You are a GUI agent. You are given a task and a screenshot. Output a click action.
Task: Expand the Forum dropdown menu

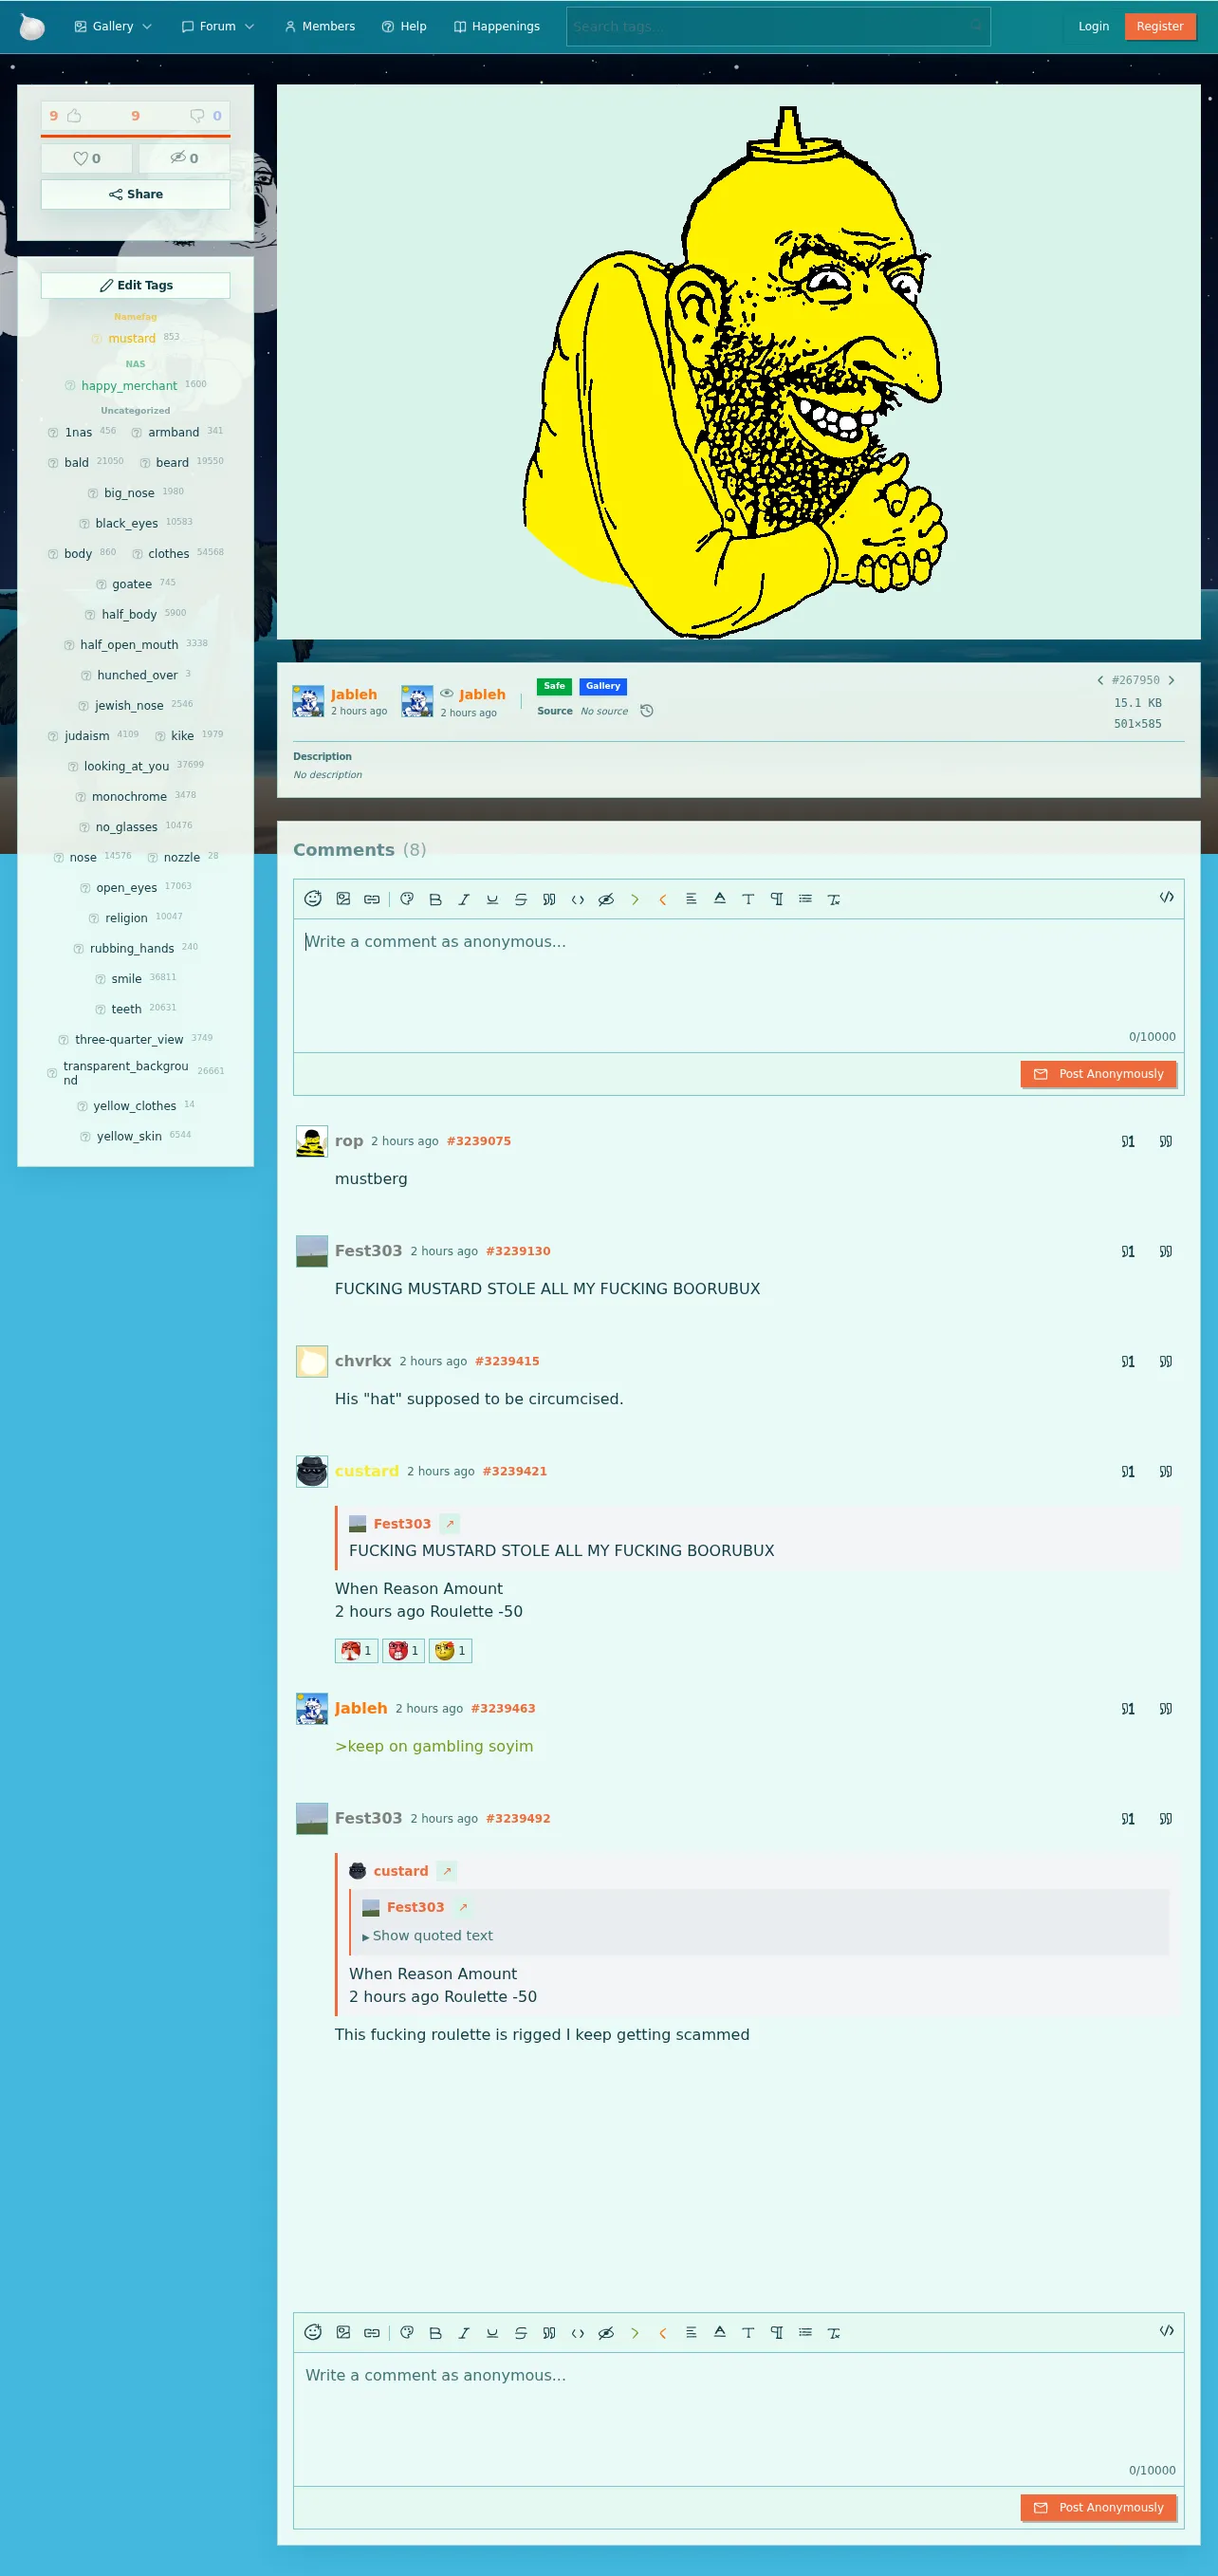[x=218, y=26]
